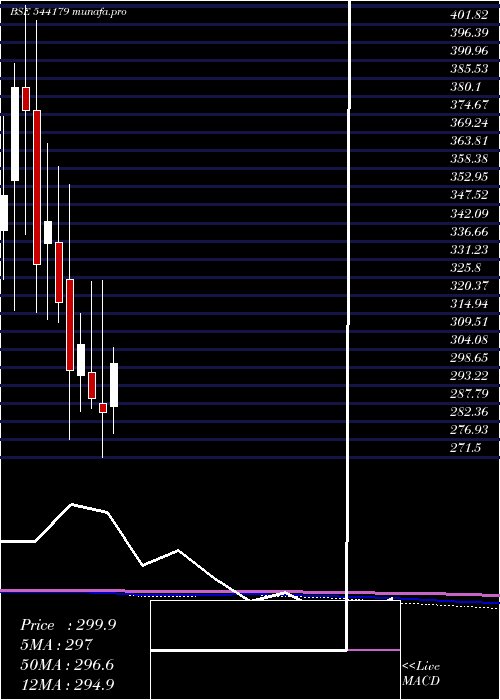
Task: Click the 287.79 price axis label
Action: coord(468,393)
